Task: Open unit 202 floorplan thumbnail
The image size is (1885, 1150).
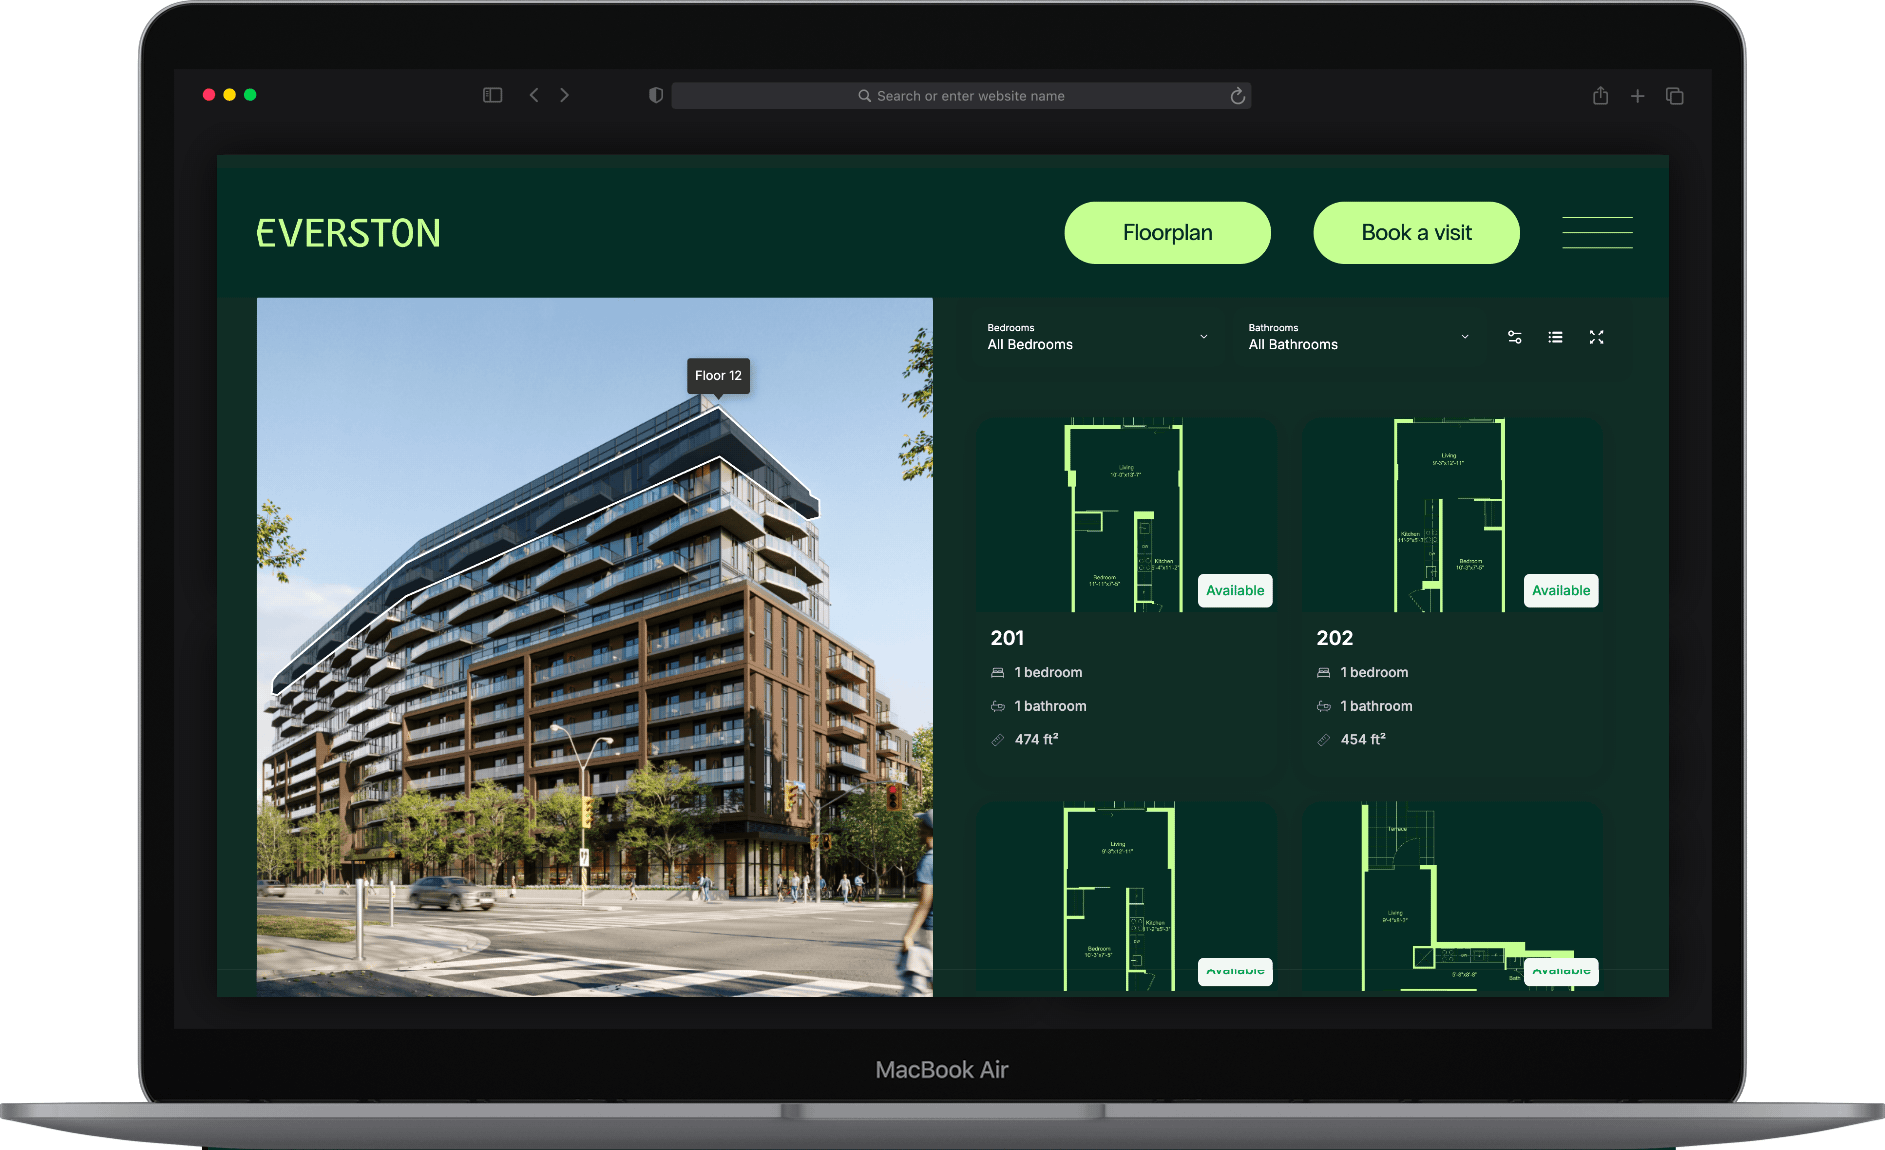Action: pyautogui.click(x=1452, y=515)
